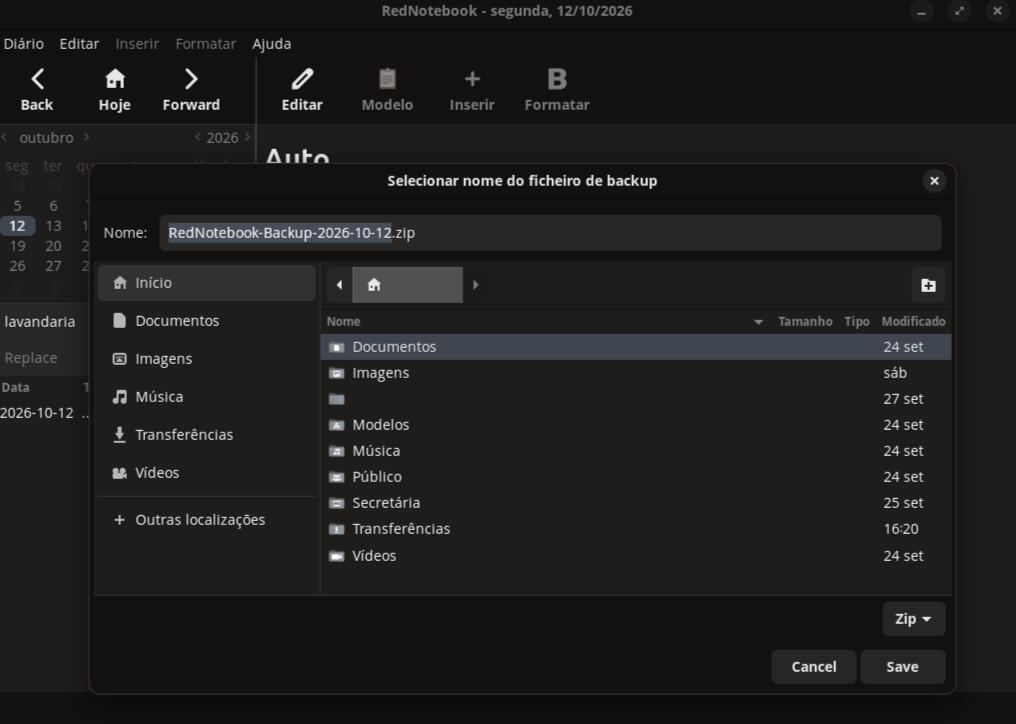Click the Save button
Screen dimensions: 1016x724
[902, 667]
